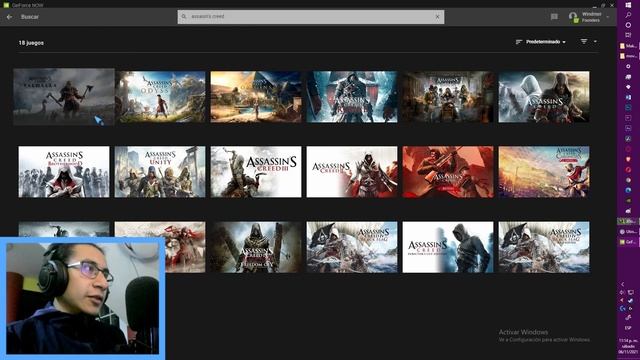
Task: Open the Assassin's Creed Syndicate tile
Action: pos(448,97)
